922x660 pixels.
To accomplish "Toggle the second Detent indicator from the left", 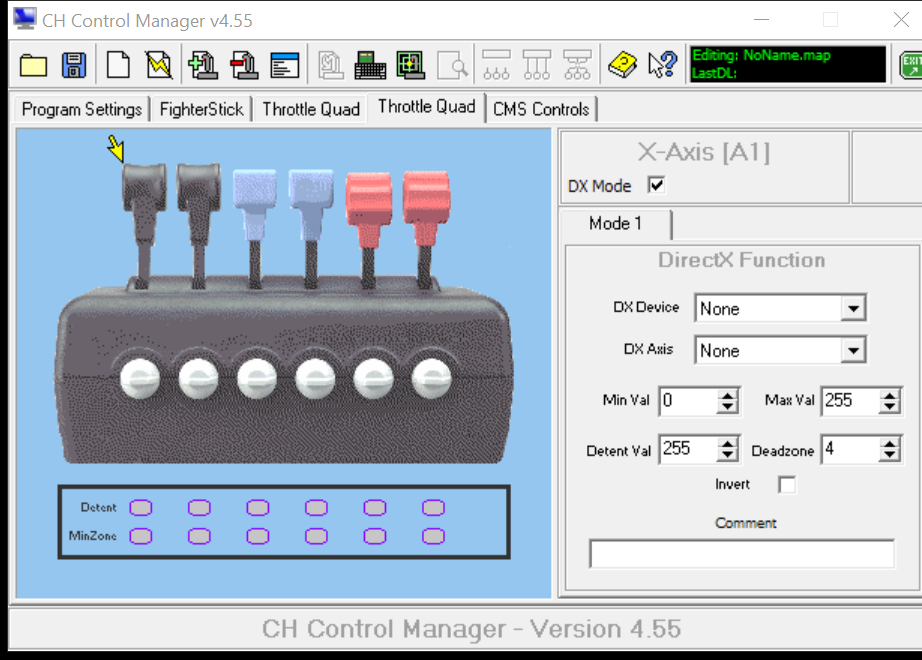I will click(x=199, y=508).
